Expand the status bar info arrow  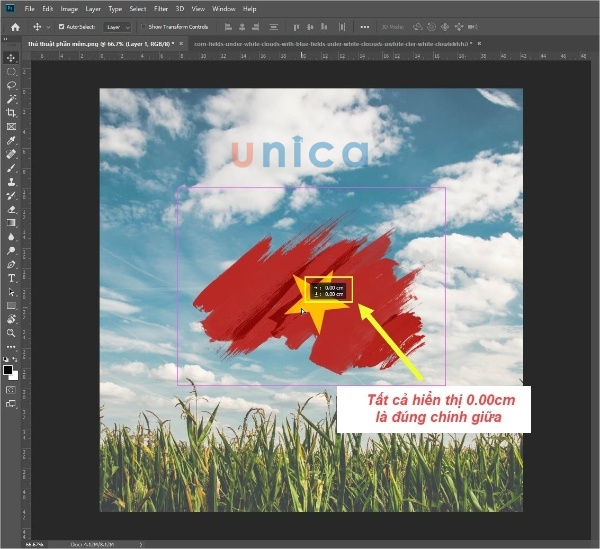click(141, 544)
